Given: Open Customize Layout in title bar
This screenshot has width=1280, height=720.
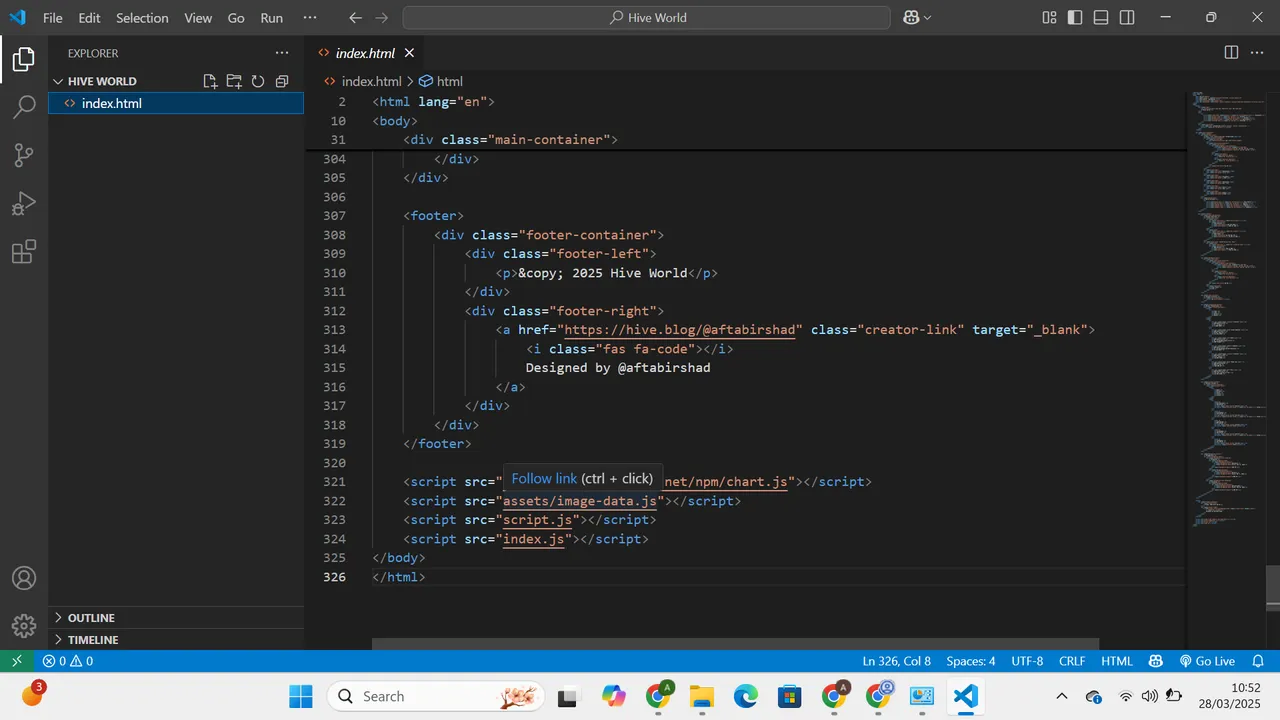Looking at the screenshot, I should 1049,17.
